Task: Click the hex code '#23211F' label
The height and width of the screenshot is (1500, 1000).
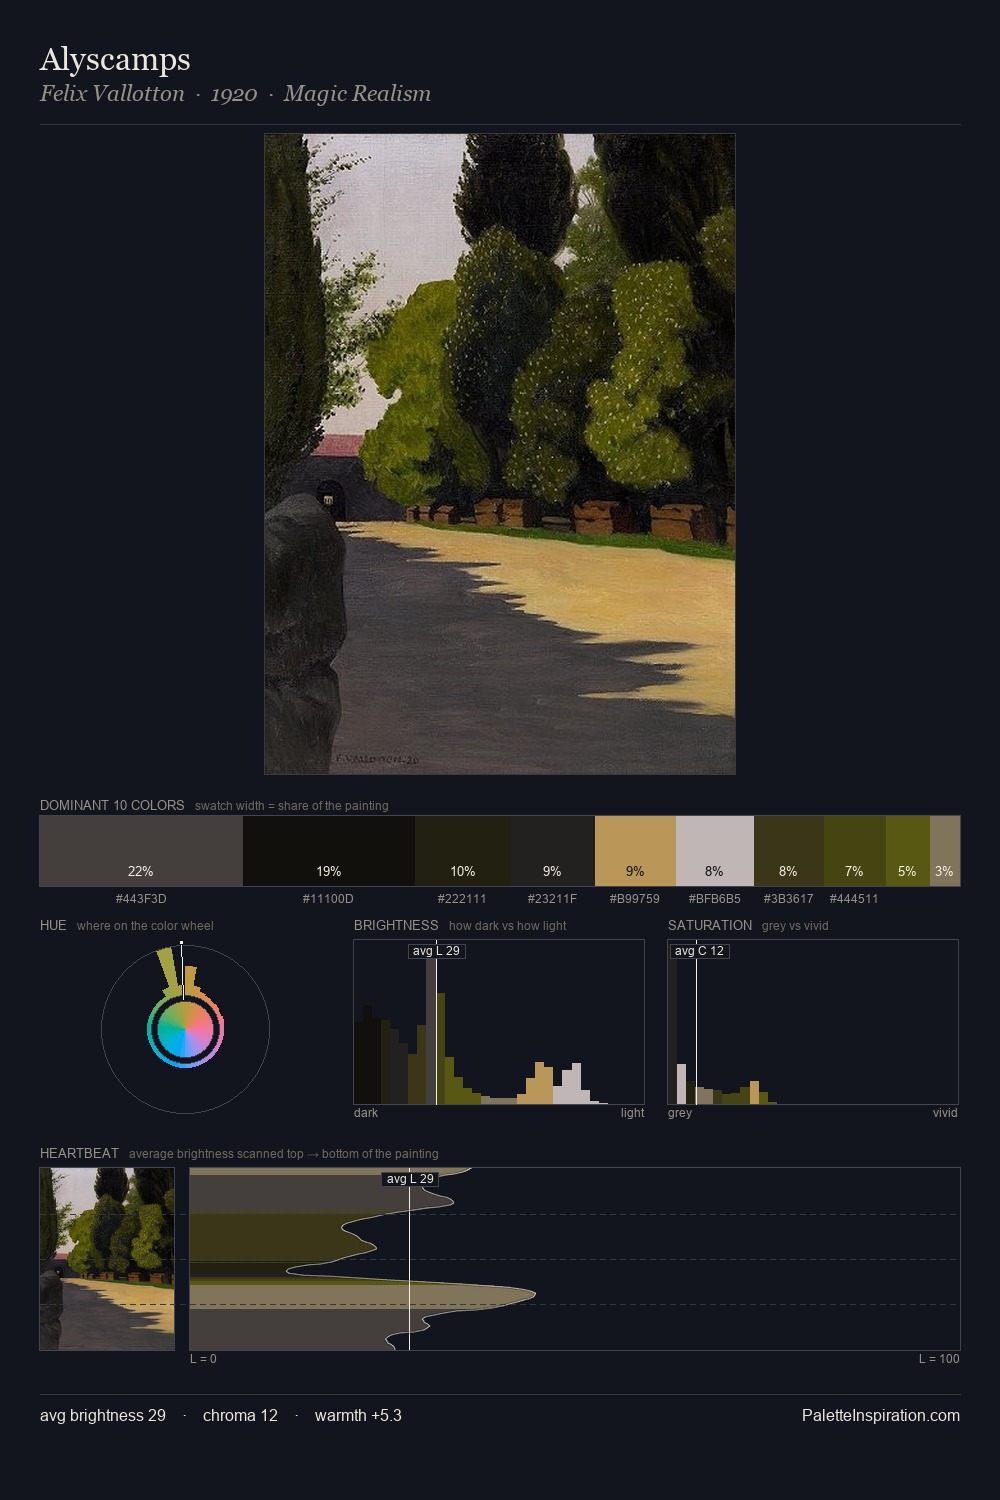Action: pyautogui.click(x=552, y=899)
